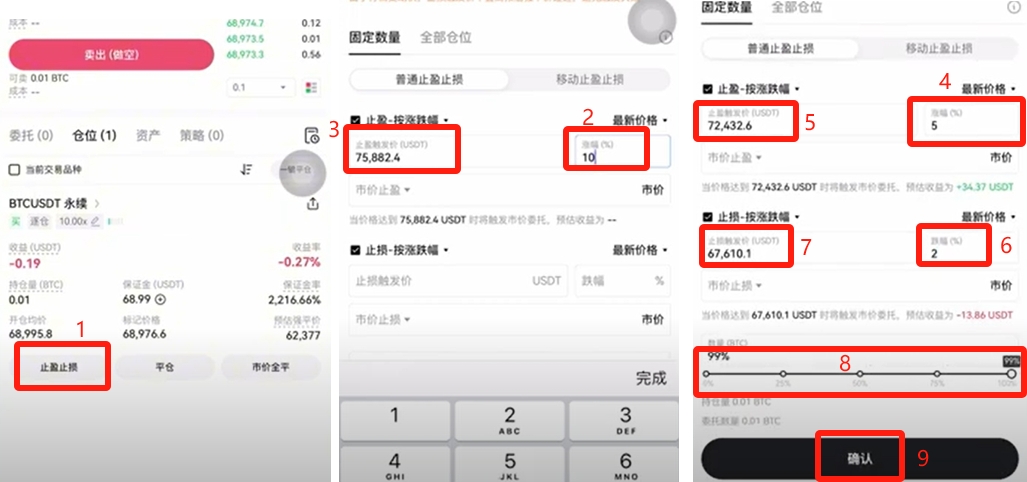Viewport: 1027px width, 482px height.
Task: Focus the 止损触发价 USDT input field
Action: [458, 281]
